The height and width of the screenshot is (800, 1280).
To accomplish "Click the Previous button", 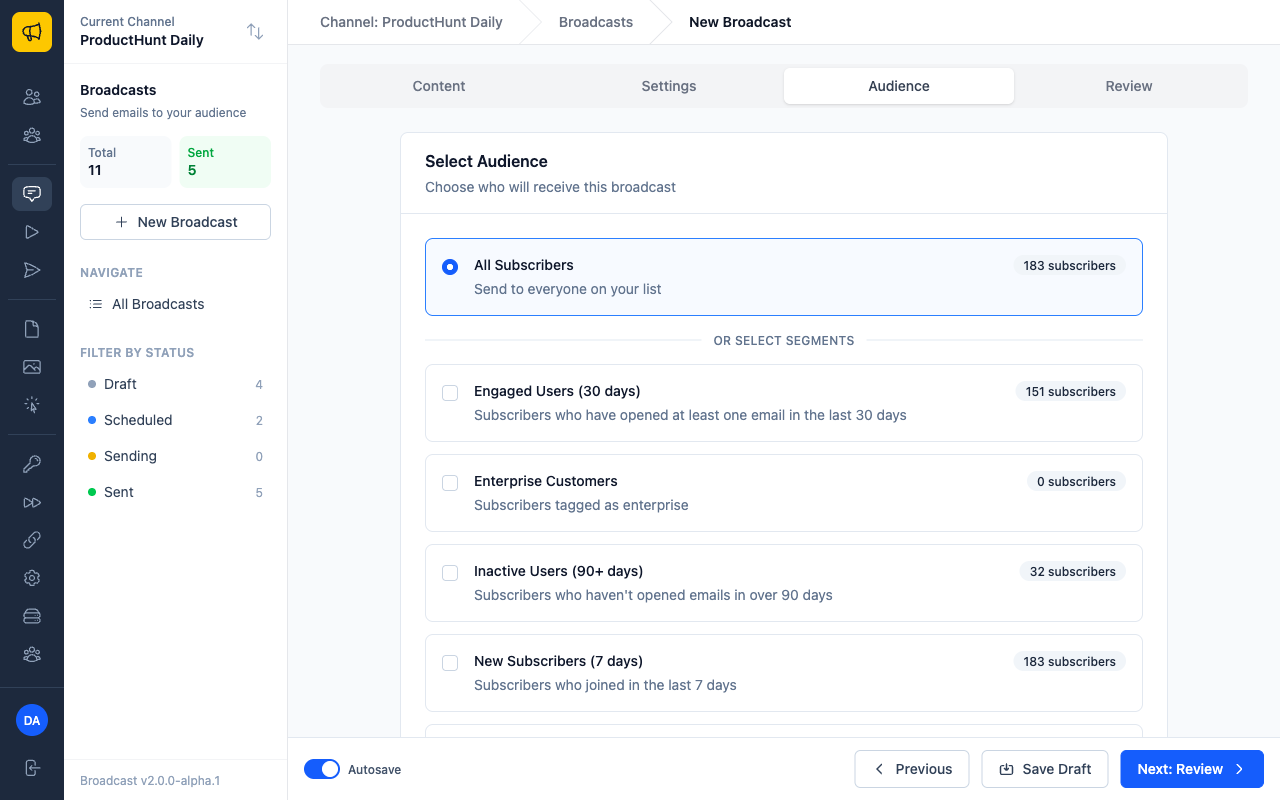I will pos(912,769).
